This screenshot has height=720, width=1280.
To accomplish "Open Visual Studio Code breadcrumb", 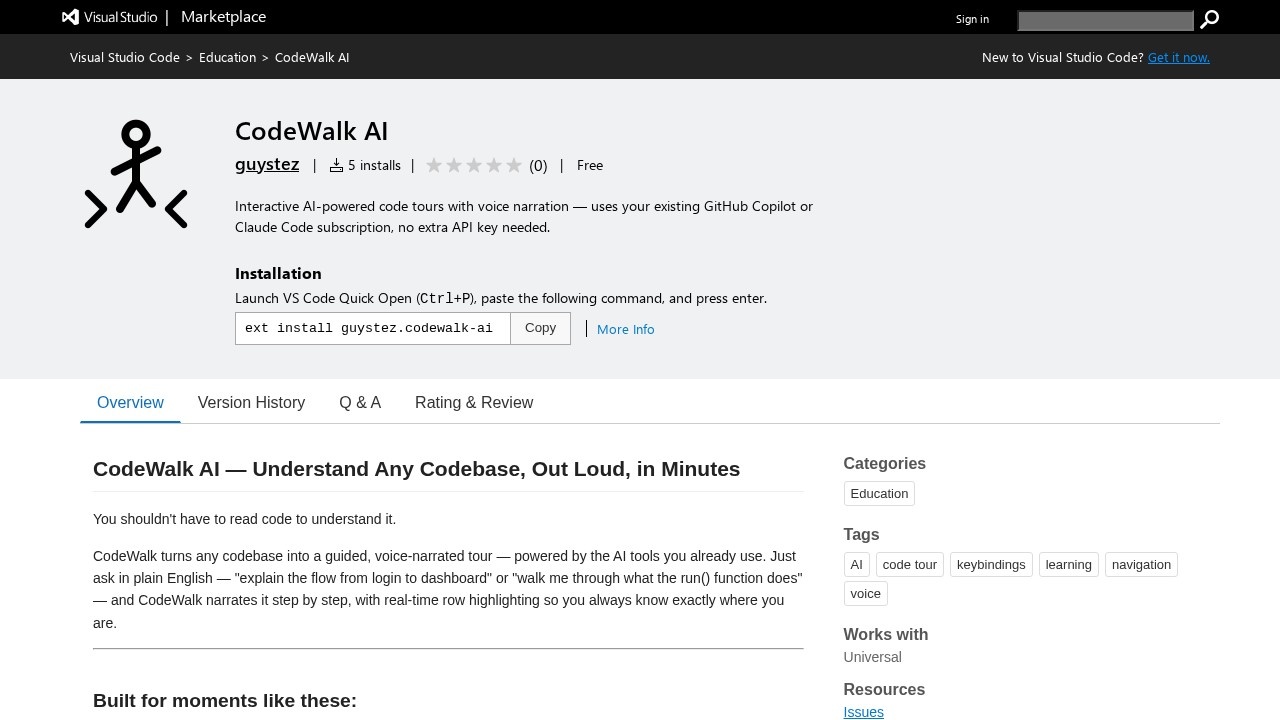I will [x=125, y=57].
